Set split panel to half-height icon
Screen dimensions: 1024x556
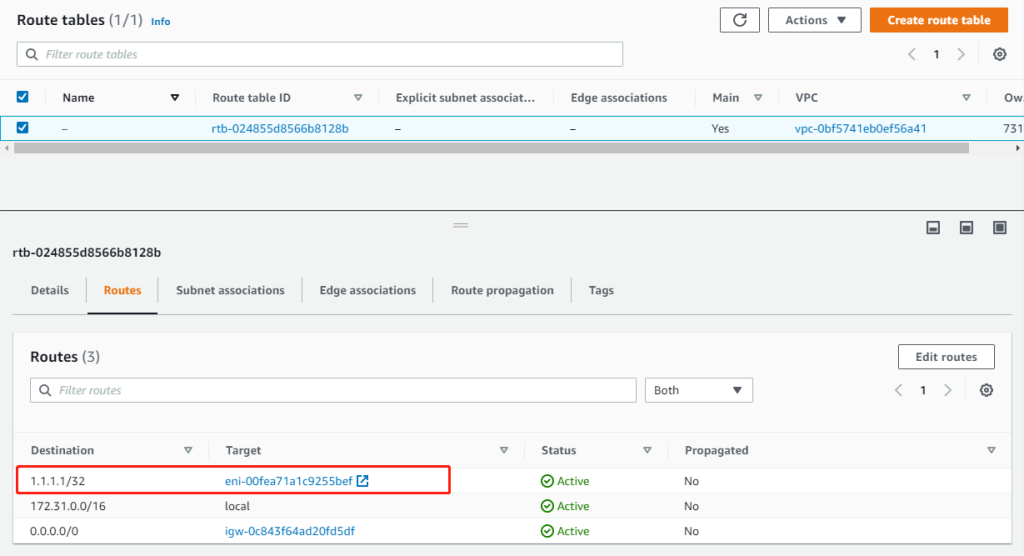pos(966,228)
